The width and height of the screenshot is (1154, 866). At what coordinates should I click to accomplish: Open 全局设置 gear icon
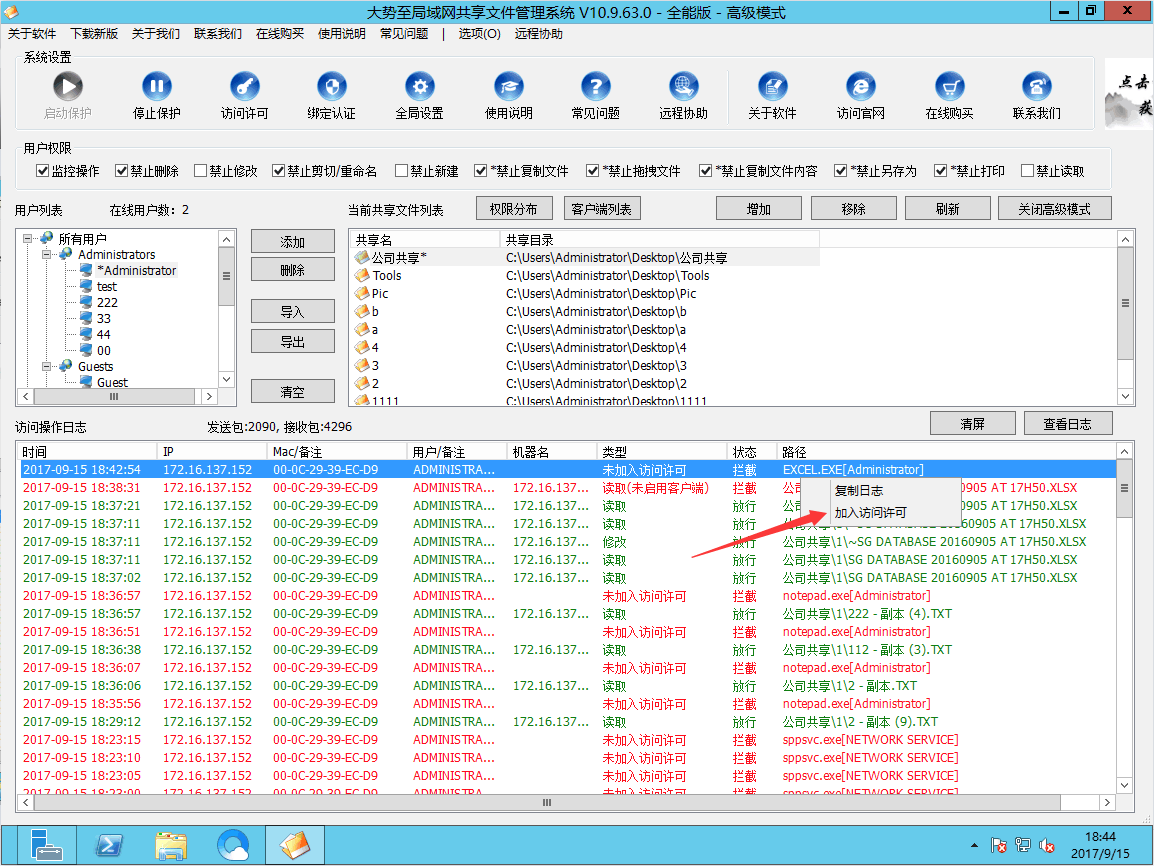[419, 87]
